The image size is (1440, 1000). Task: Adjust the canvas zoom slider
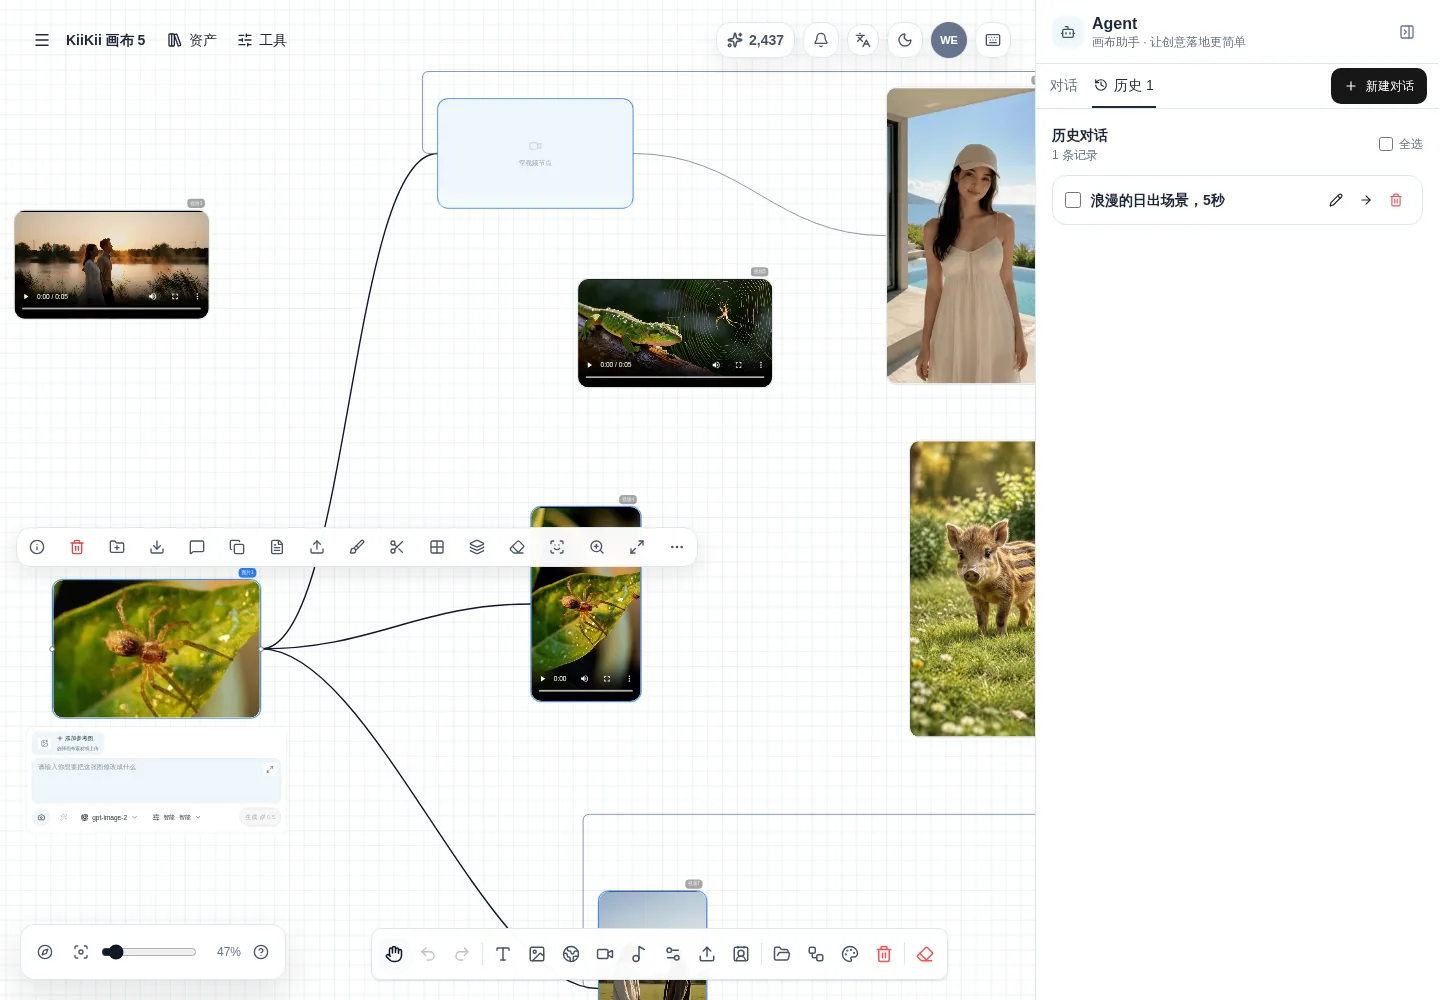(x=149, y=952)
